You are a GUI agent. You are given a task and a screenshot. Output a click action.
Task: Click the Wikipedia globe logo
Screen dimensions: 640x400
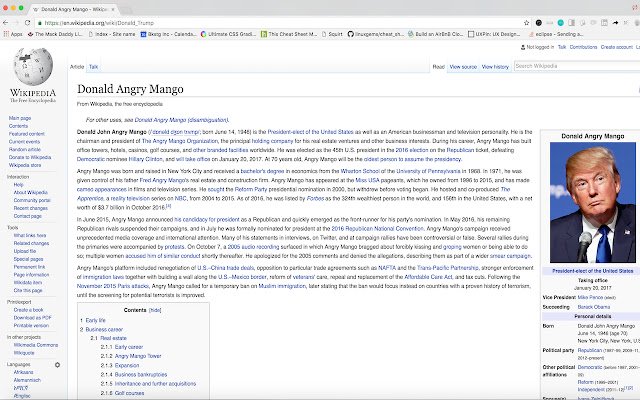(x=33, y=67)
